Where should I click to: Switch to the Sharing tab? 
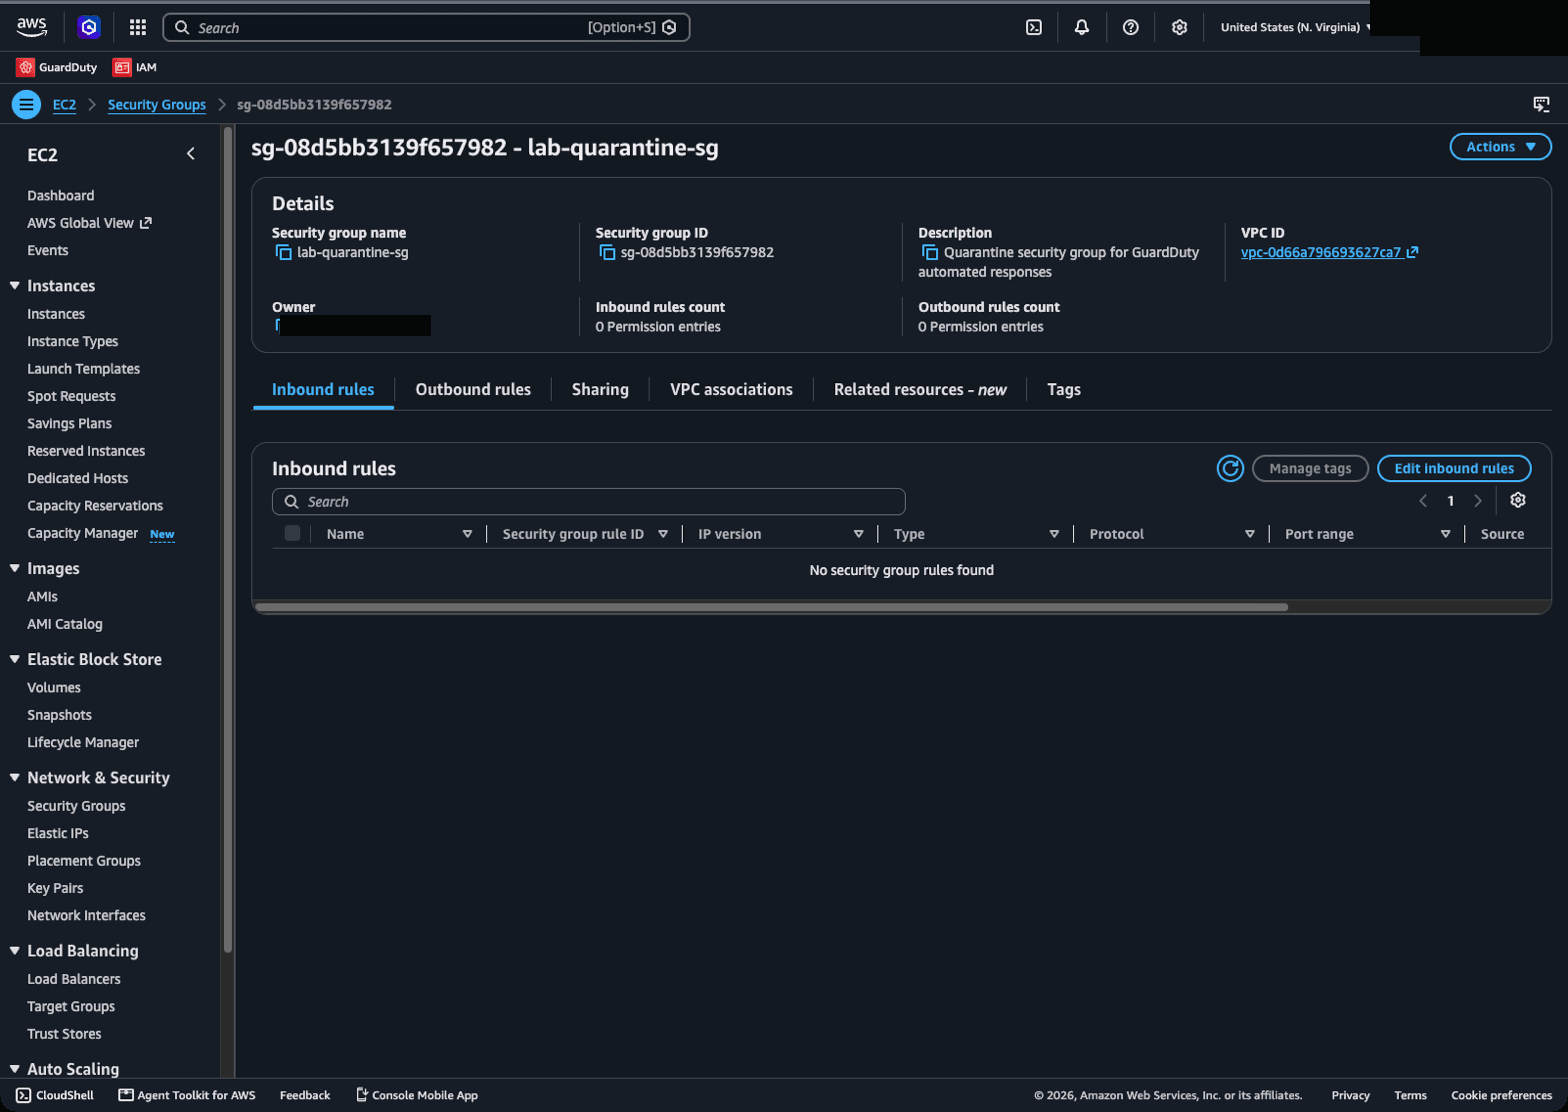[600, 389]
